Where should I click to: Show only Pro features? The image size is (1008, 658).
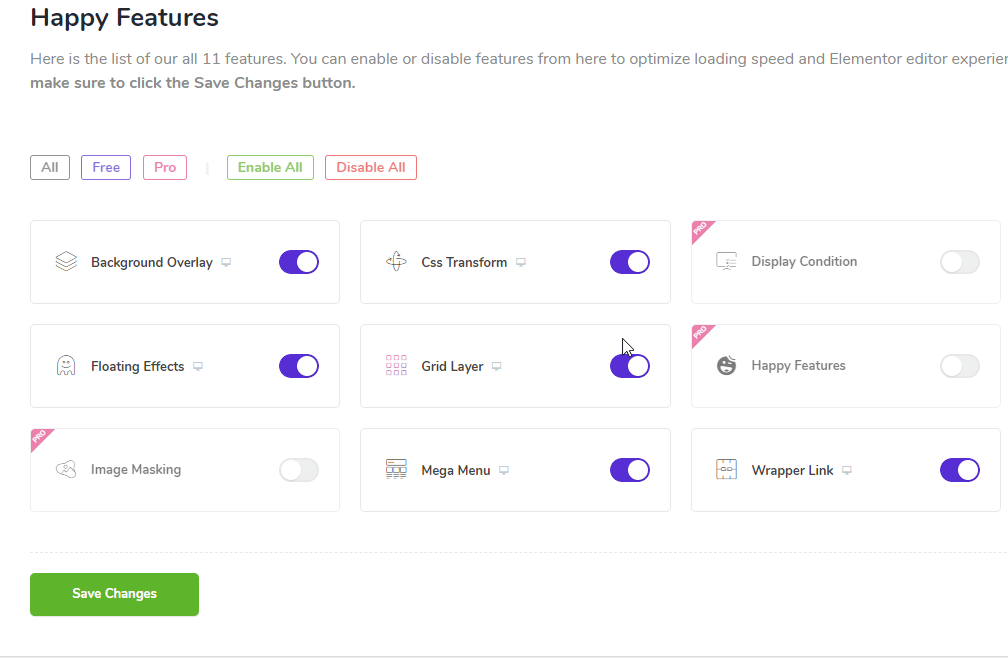point(165,168)
